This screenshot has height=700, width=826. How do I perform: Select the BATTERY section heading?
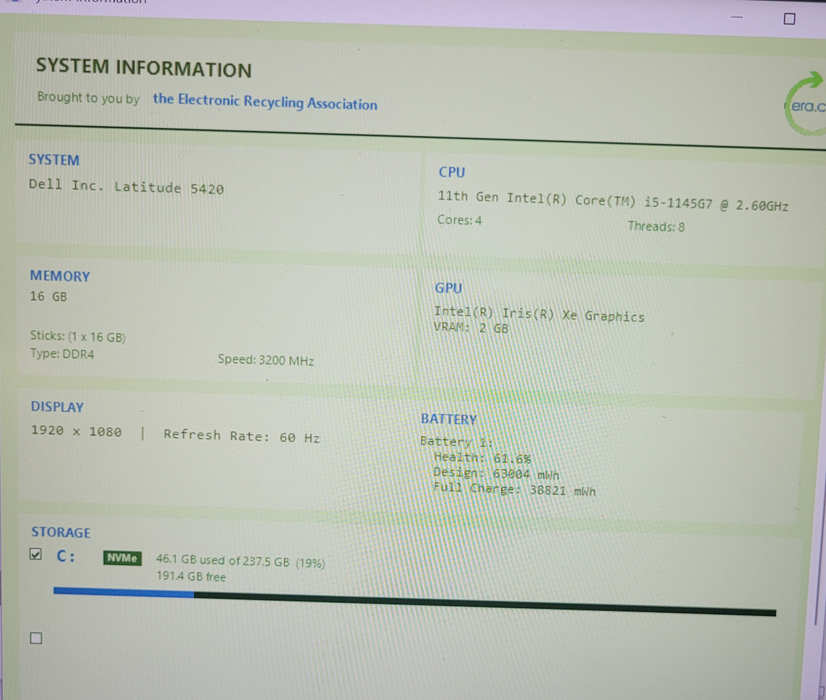pos(449,419)
